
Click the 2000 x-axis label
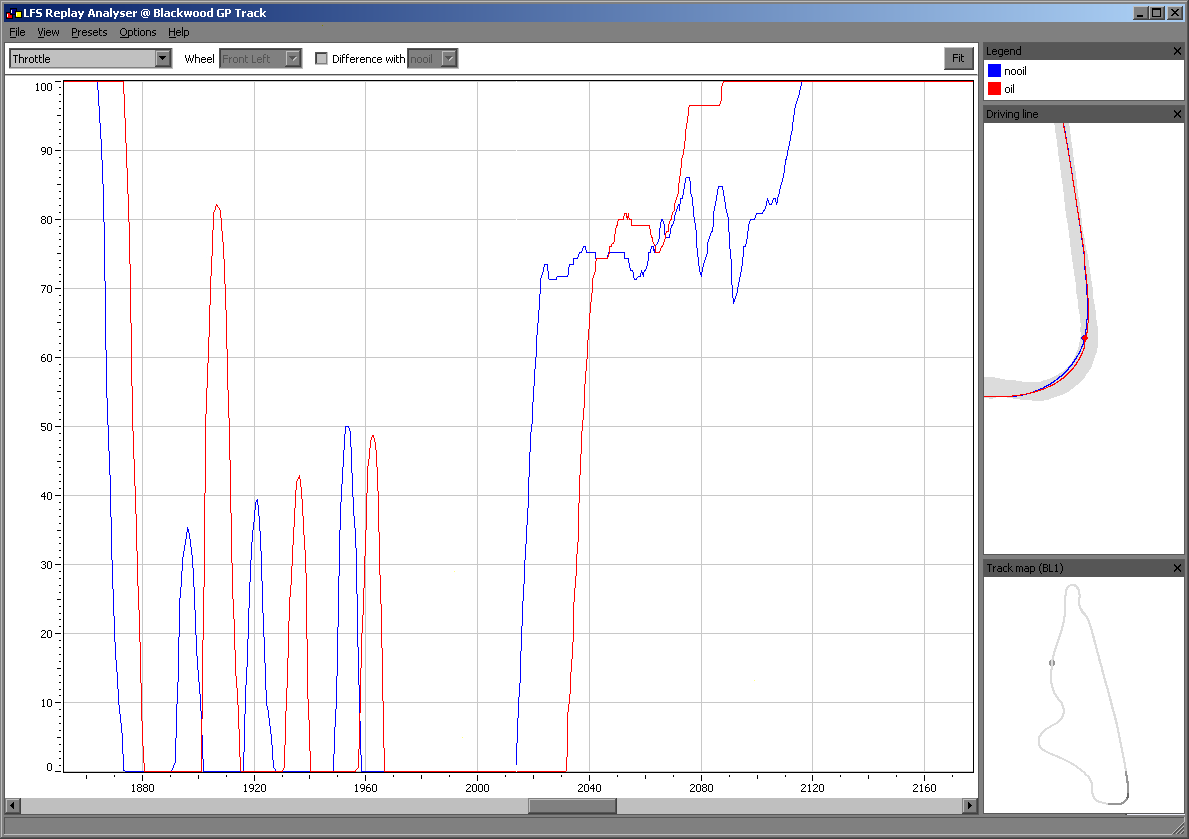477,787
